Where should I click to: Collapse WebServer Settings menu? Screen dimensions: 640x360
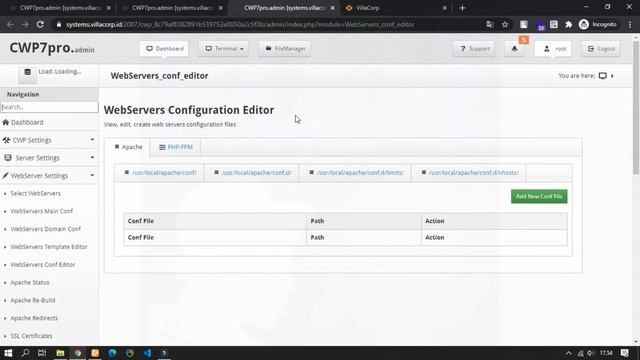(49, 176)
